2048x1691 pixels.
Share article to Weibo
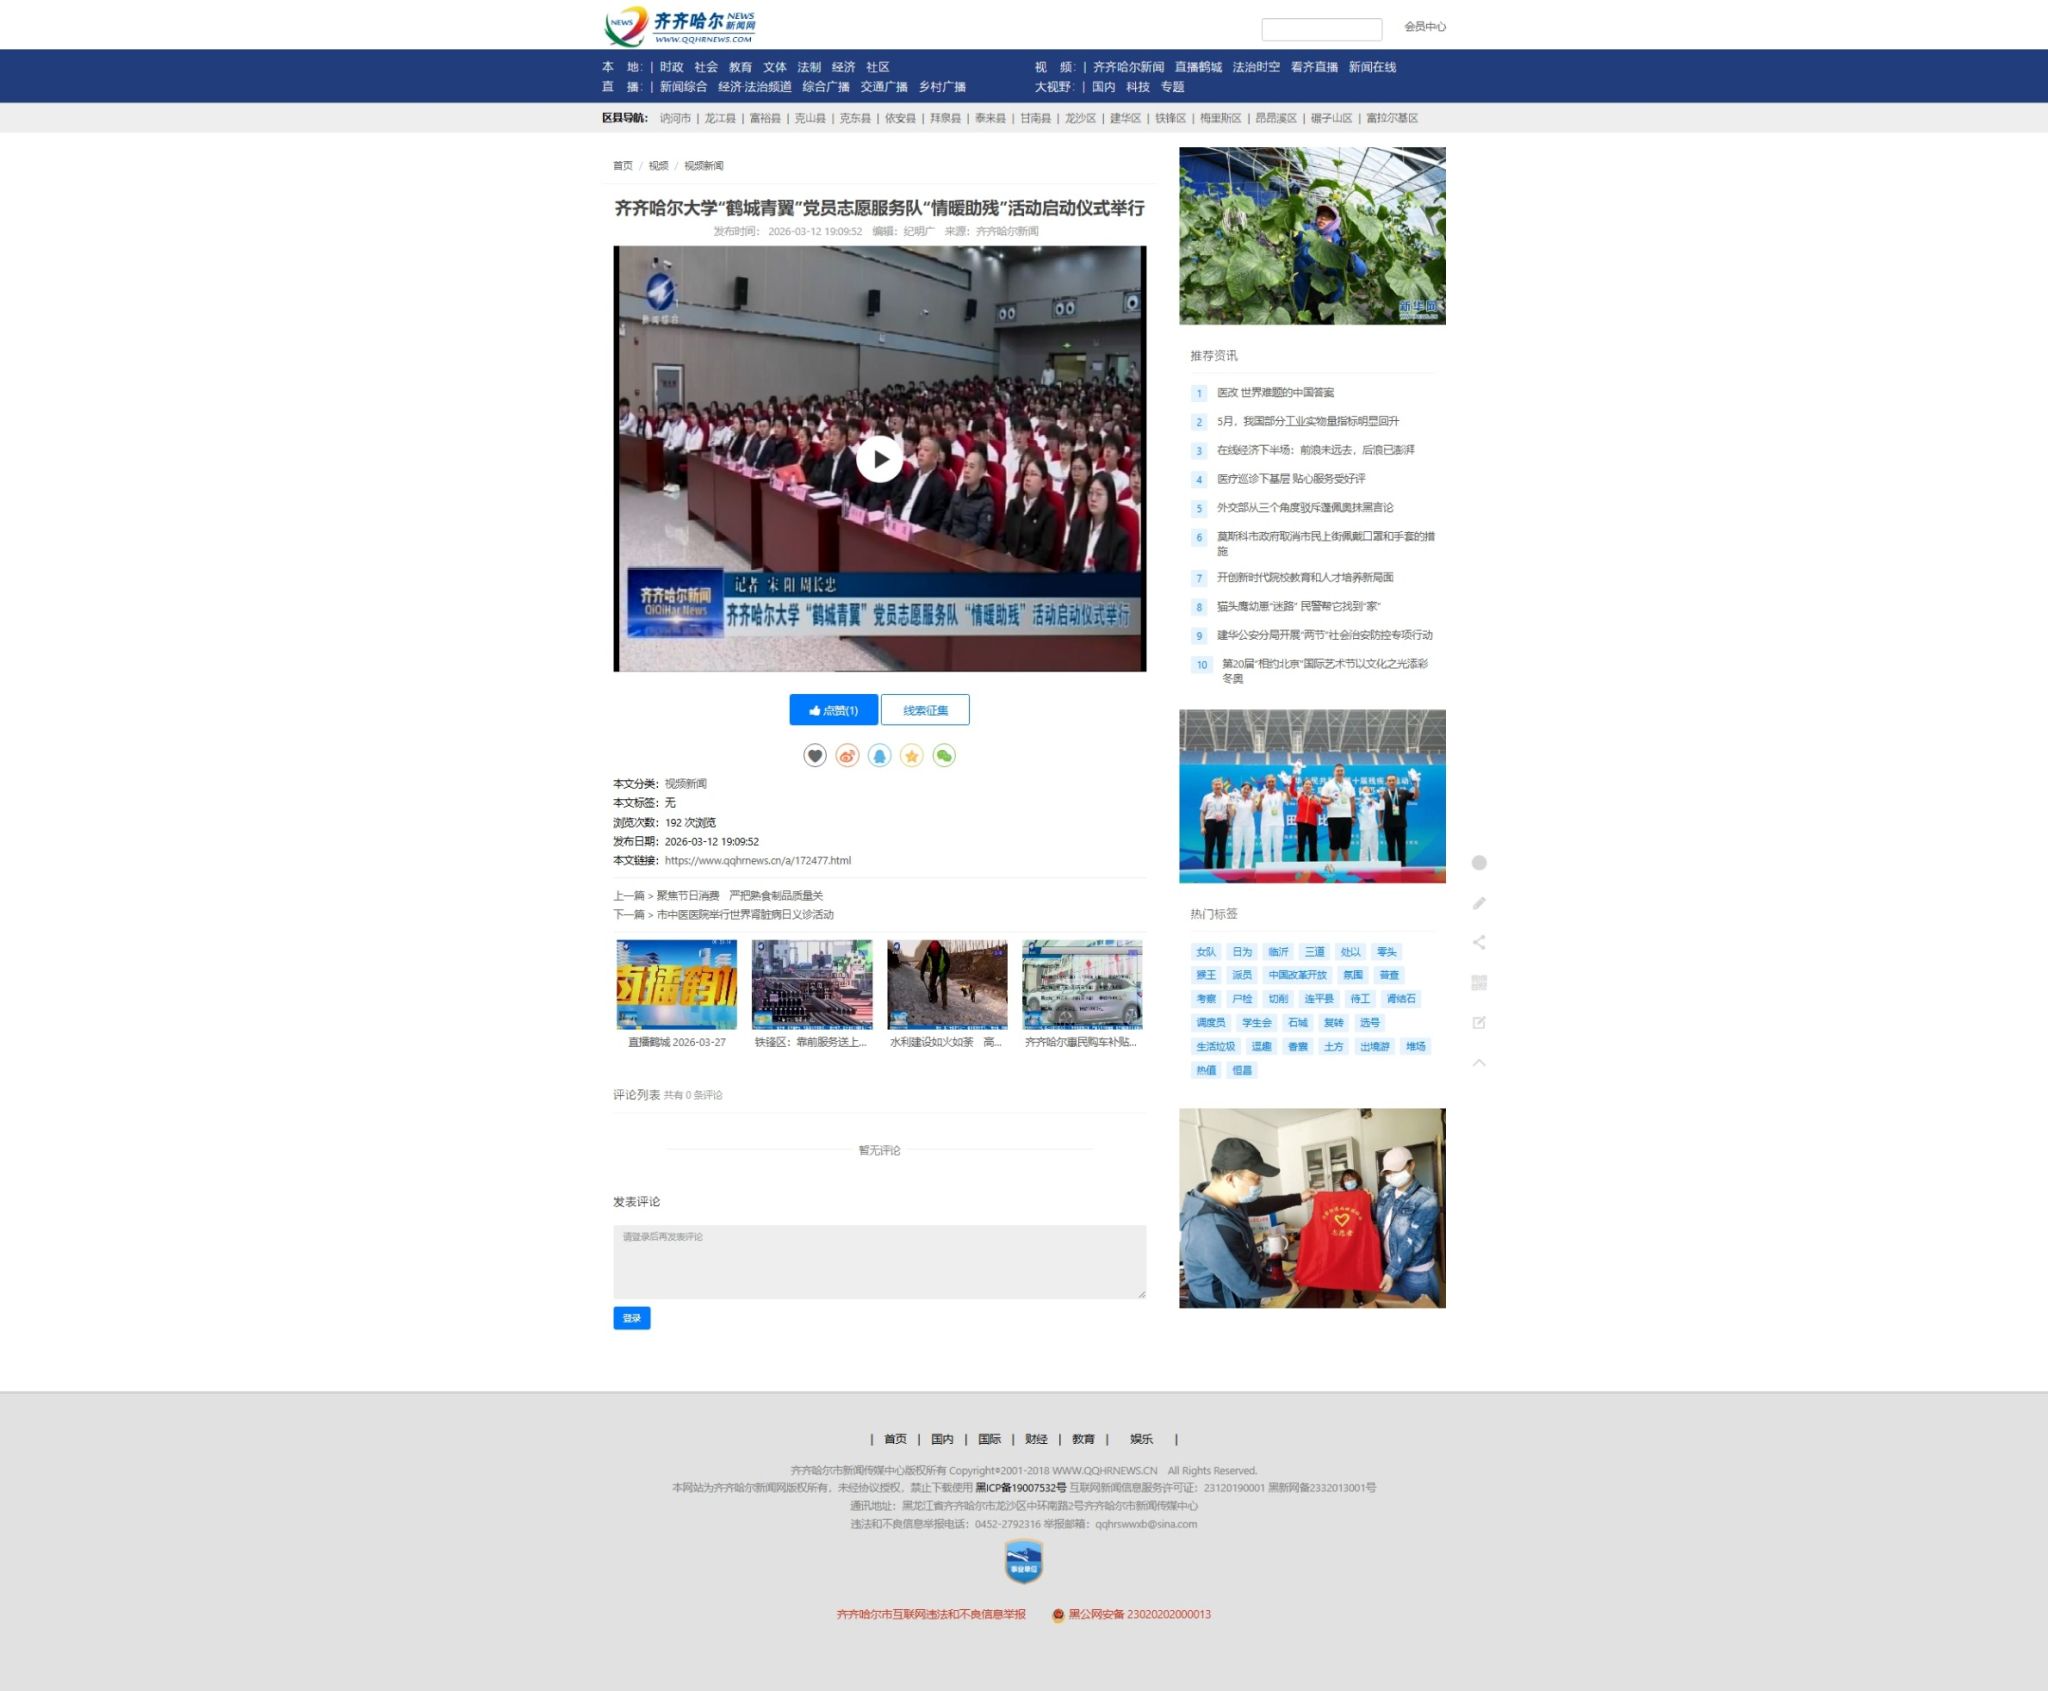click(x=847, y=756)
